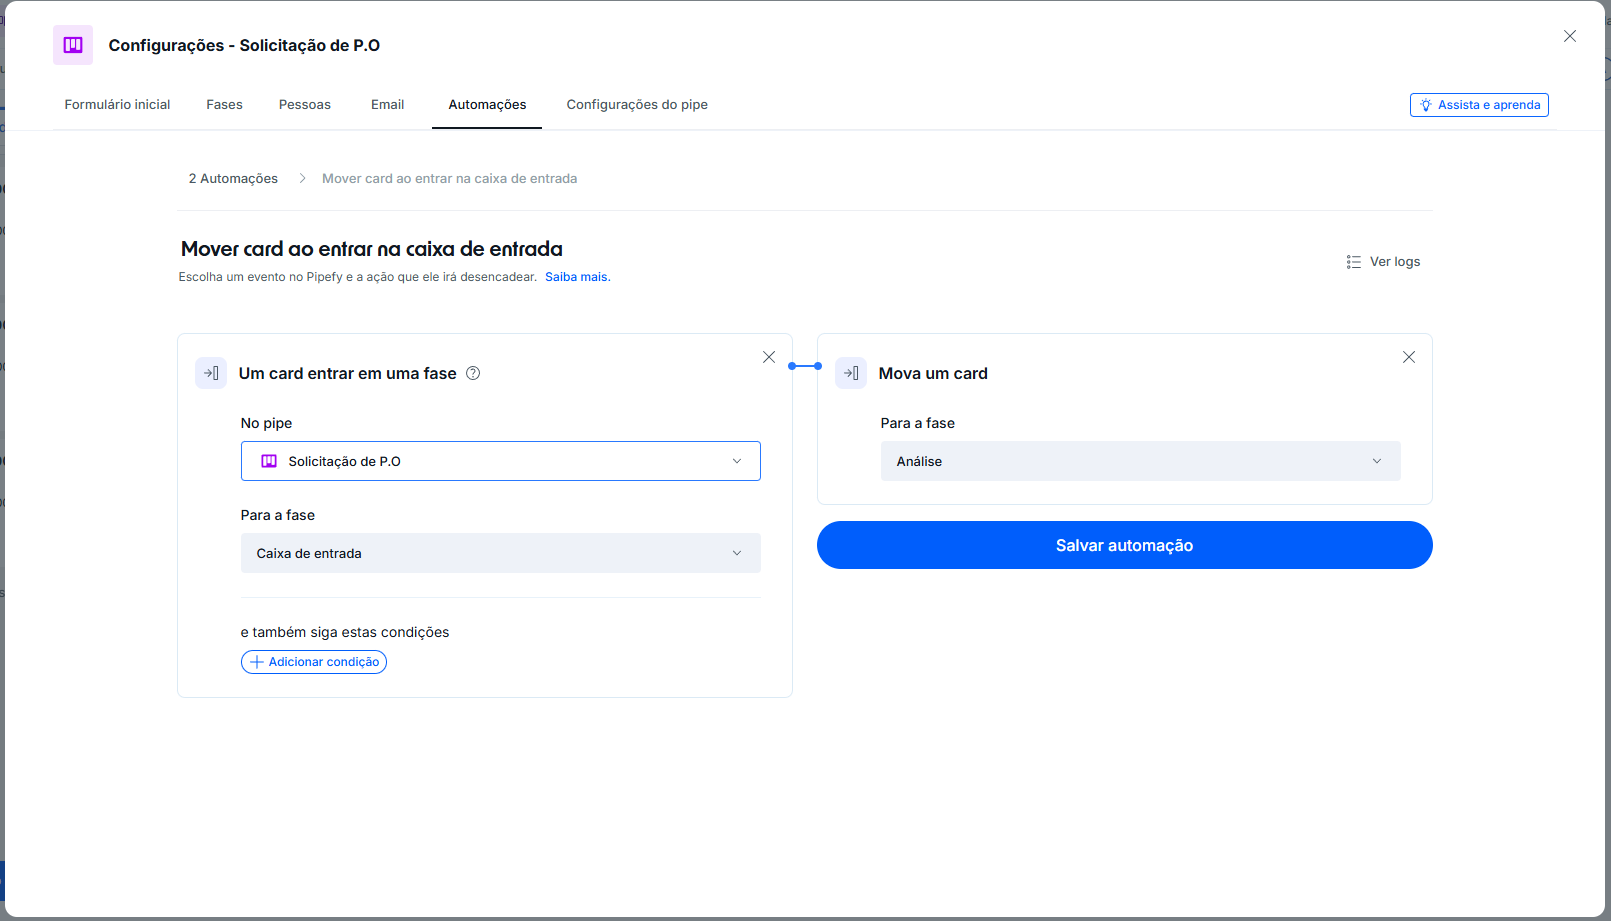
Task: Click the Adicionar condição button
Action: (314, 662)
